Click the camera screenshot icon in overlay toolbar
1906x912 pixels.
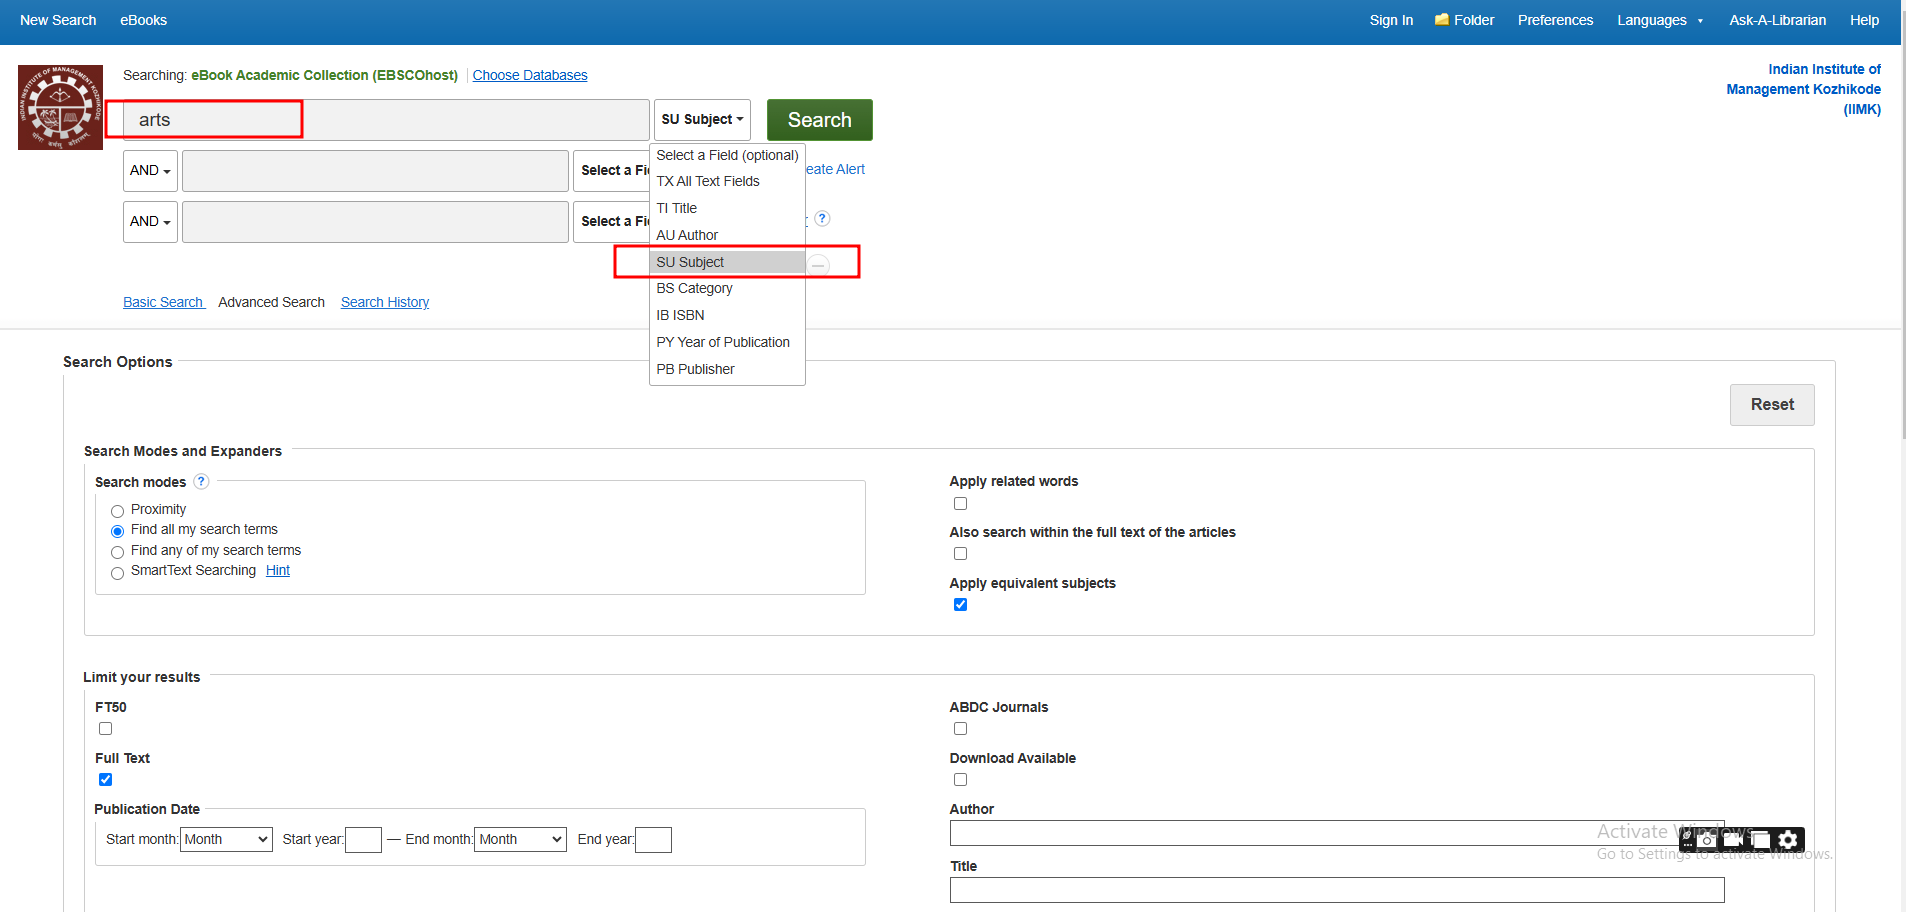click(x=1707, y=840)
